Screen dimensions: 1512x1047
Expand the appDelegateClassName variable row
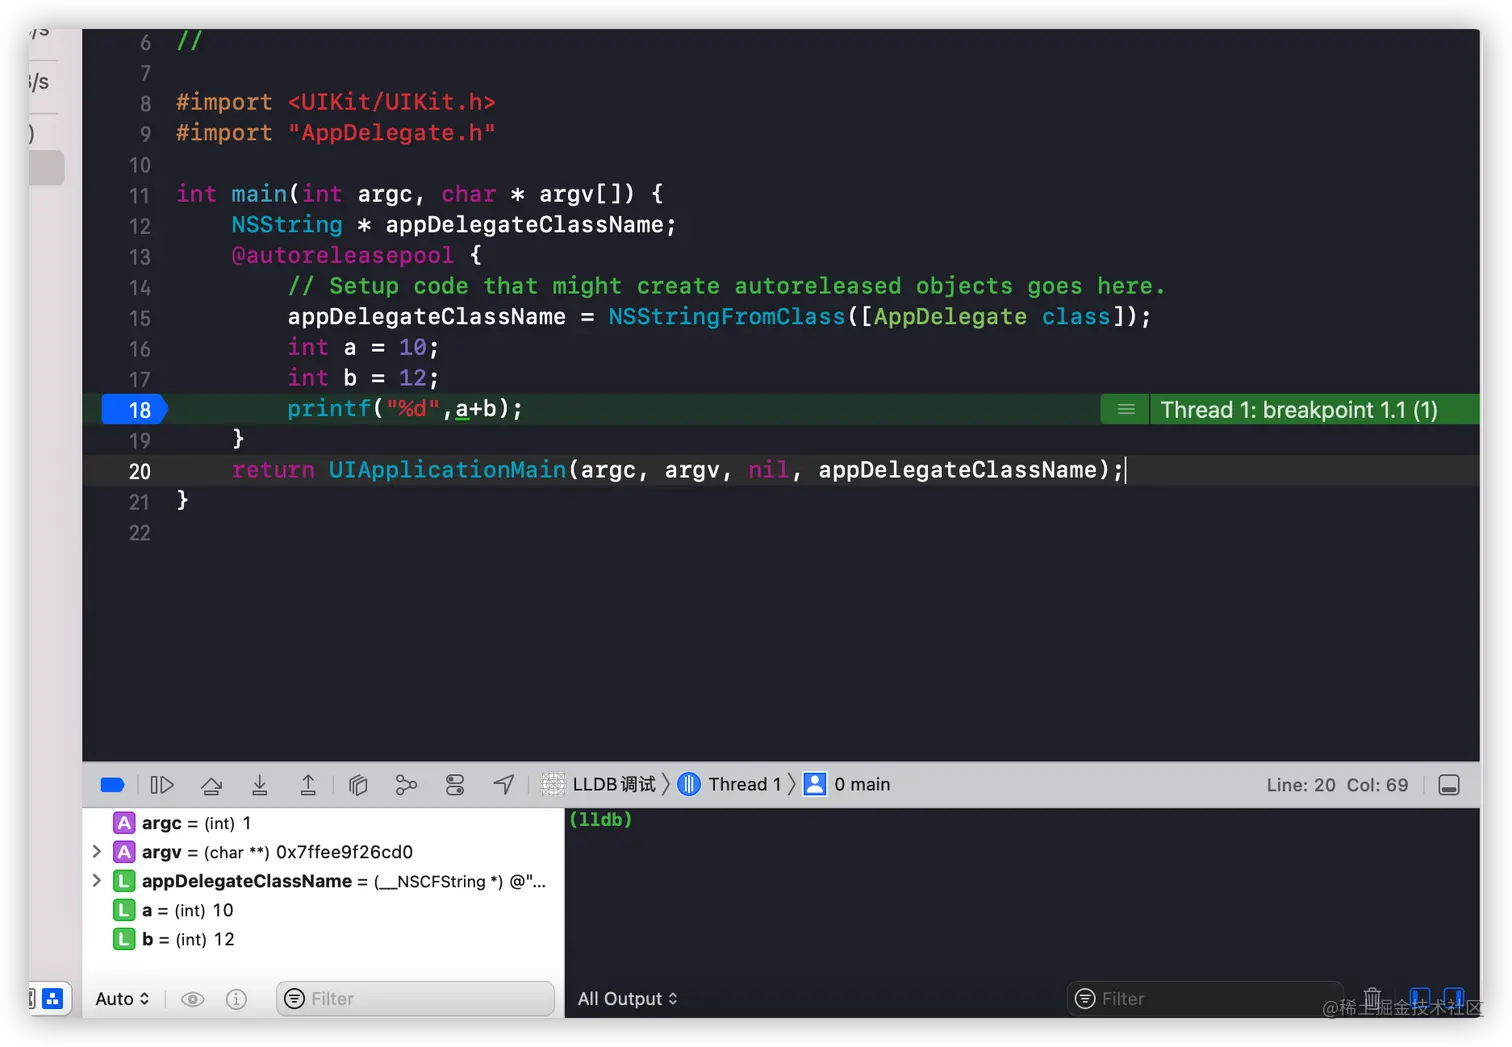click(x=97, y=881)
